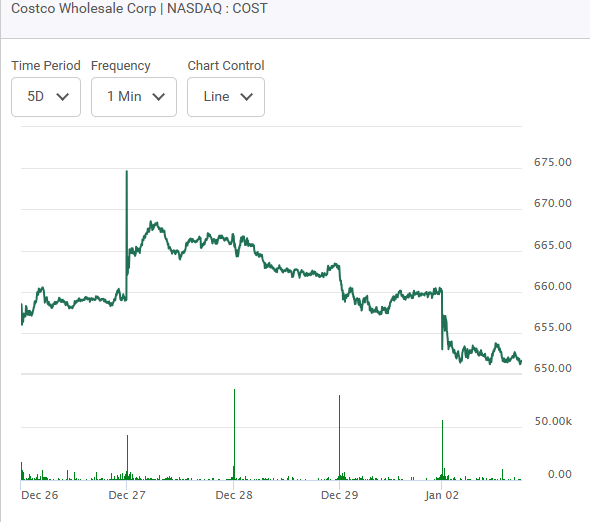590x522 pixels.
Task: Click the 650.00 price axis label
Action: coord(552,368)
